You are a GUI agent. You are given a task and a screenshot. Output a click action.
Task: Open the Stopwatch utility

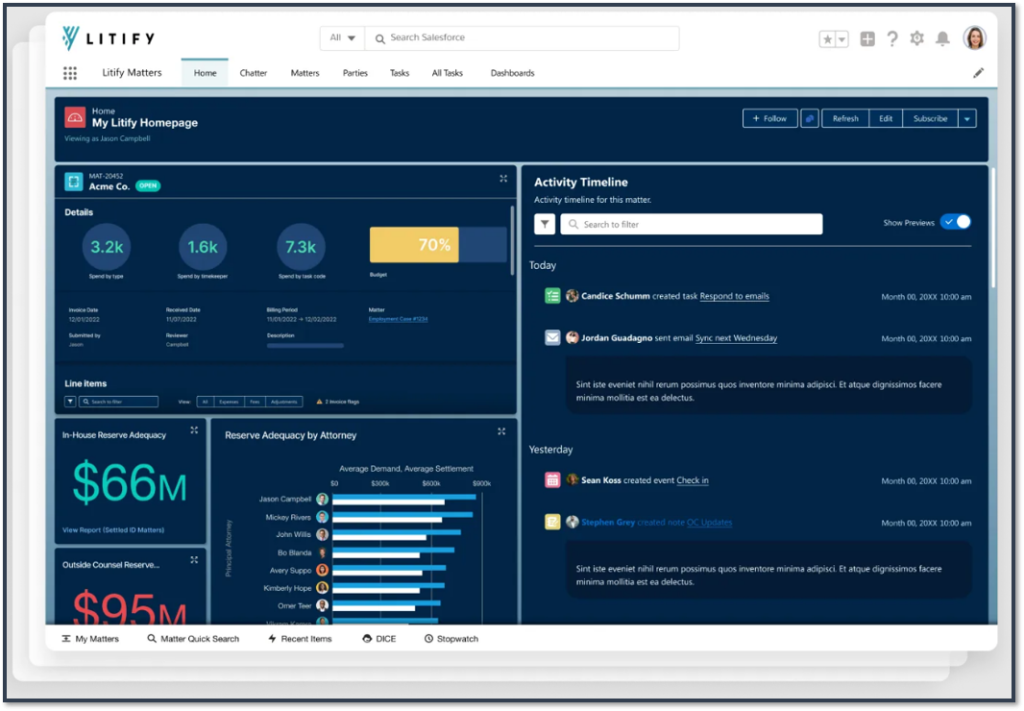tap(451, 639)
